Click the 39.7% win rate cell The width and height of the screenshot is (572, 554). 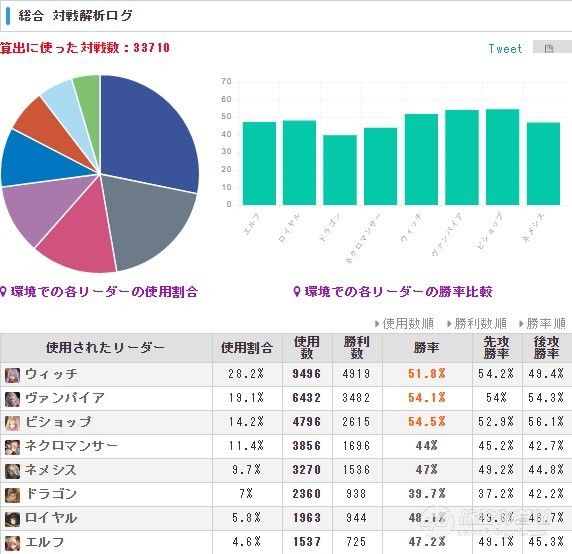[427, 494]
